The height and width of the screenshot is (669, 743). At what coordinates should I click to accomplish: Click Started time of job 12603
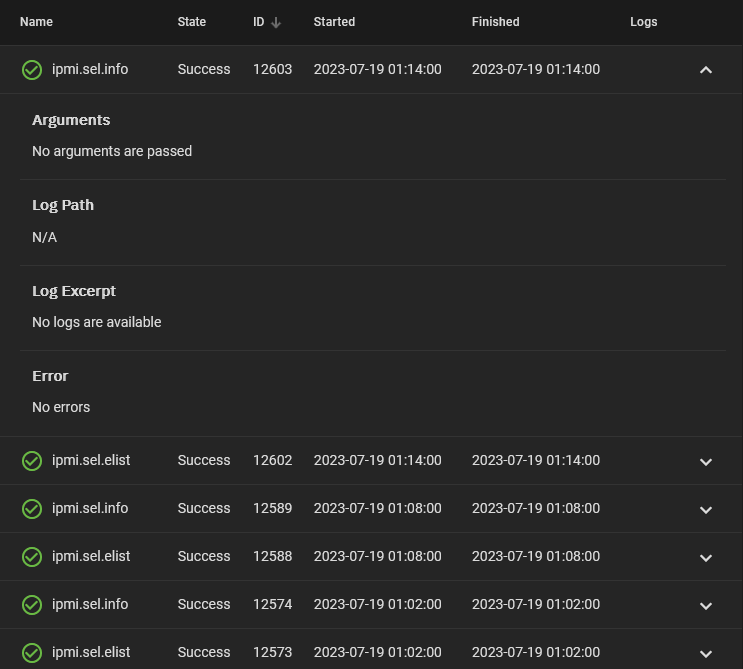[378, 69]
